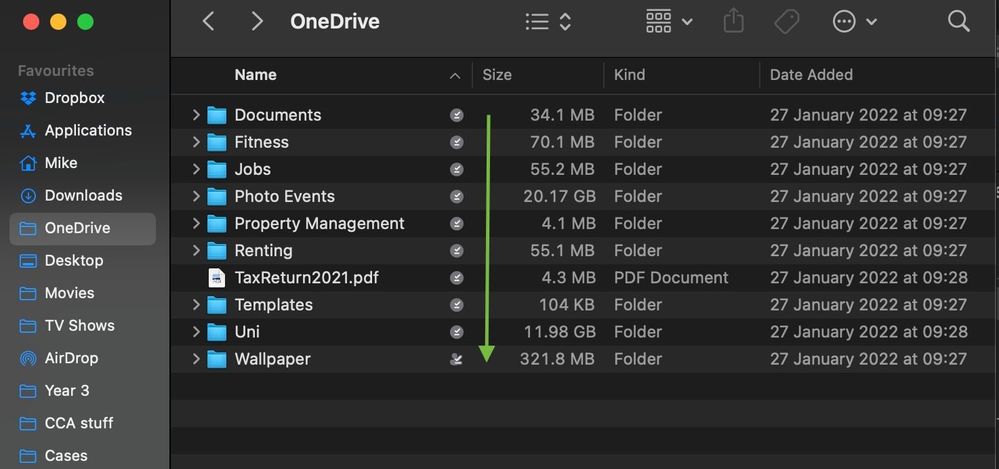Expand the Photo Events folder

196,196
